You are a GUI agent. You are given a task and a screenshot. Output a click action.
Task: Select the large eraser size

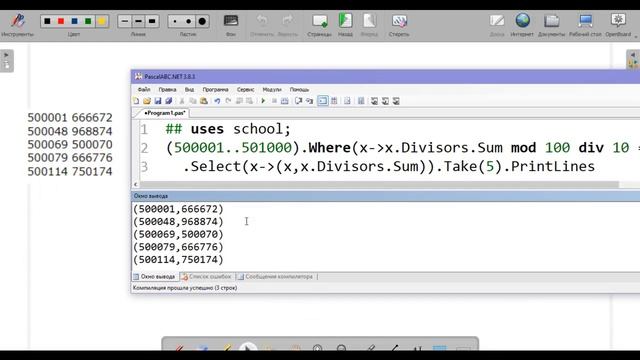pos(202,21)
